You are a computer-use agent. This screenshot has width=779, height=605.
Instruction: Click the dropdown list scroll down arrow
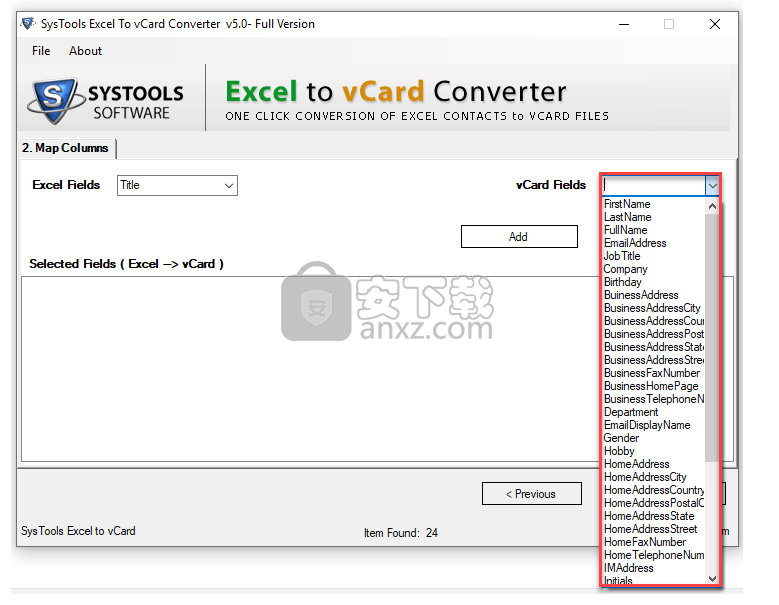pyautogui.click(x=712, y=579)
